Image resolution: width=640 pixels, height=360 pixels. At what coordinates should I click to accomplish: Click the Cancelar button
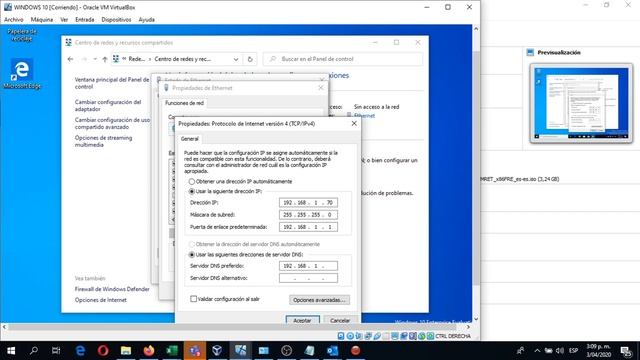point(340,320)
